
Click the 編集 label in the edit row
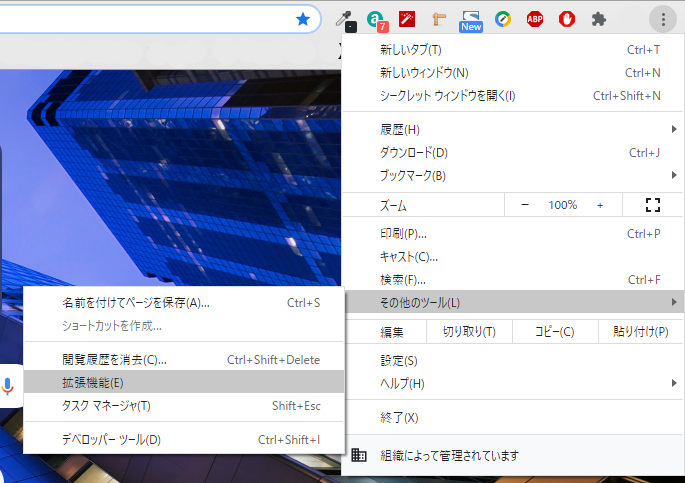click(391, 332)
